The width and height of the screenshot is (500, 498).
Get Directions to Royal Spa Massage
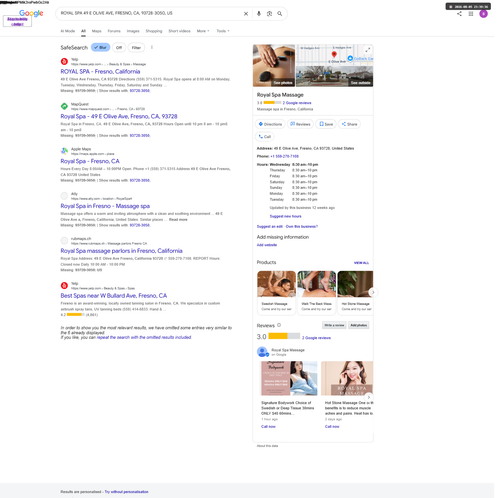(270, 124)
